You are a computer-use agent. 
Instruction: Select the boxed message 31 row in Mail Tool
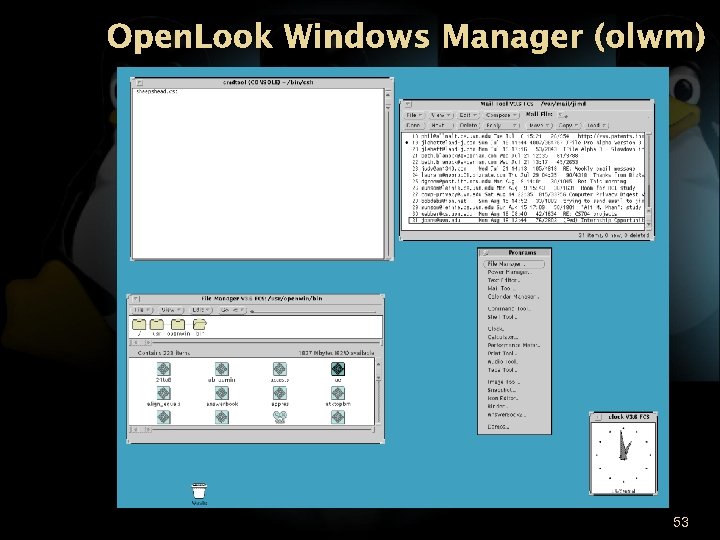coord(526,220)
